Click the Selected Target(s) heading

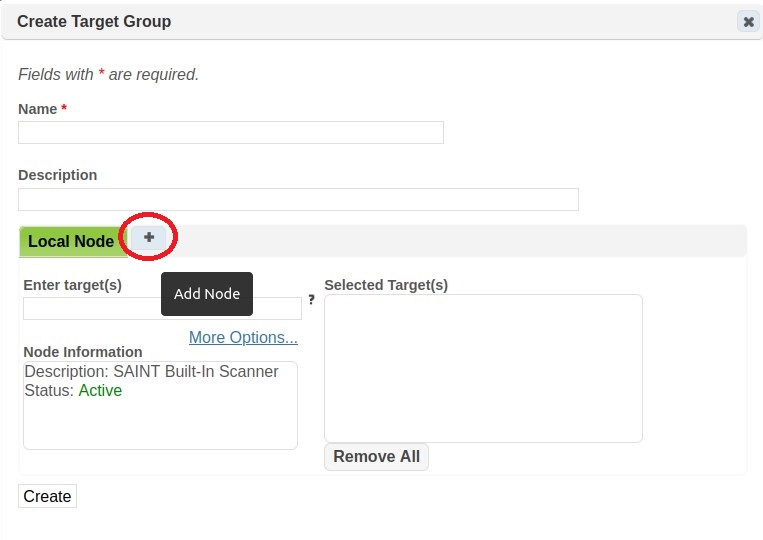pyautogui.click(x=386, y=285)
